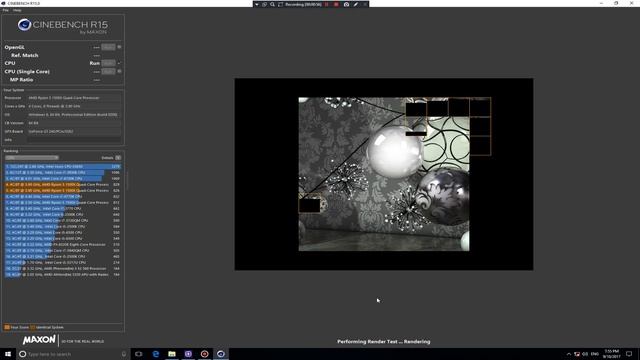Click the red recorder app icon in taskbar
The image size is (640, 360).
click(x=204, y=354)
